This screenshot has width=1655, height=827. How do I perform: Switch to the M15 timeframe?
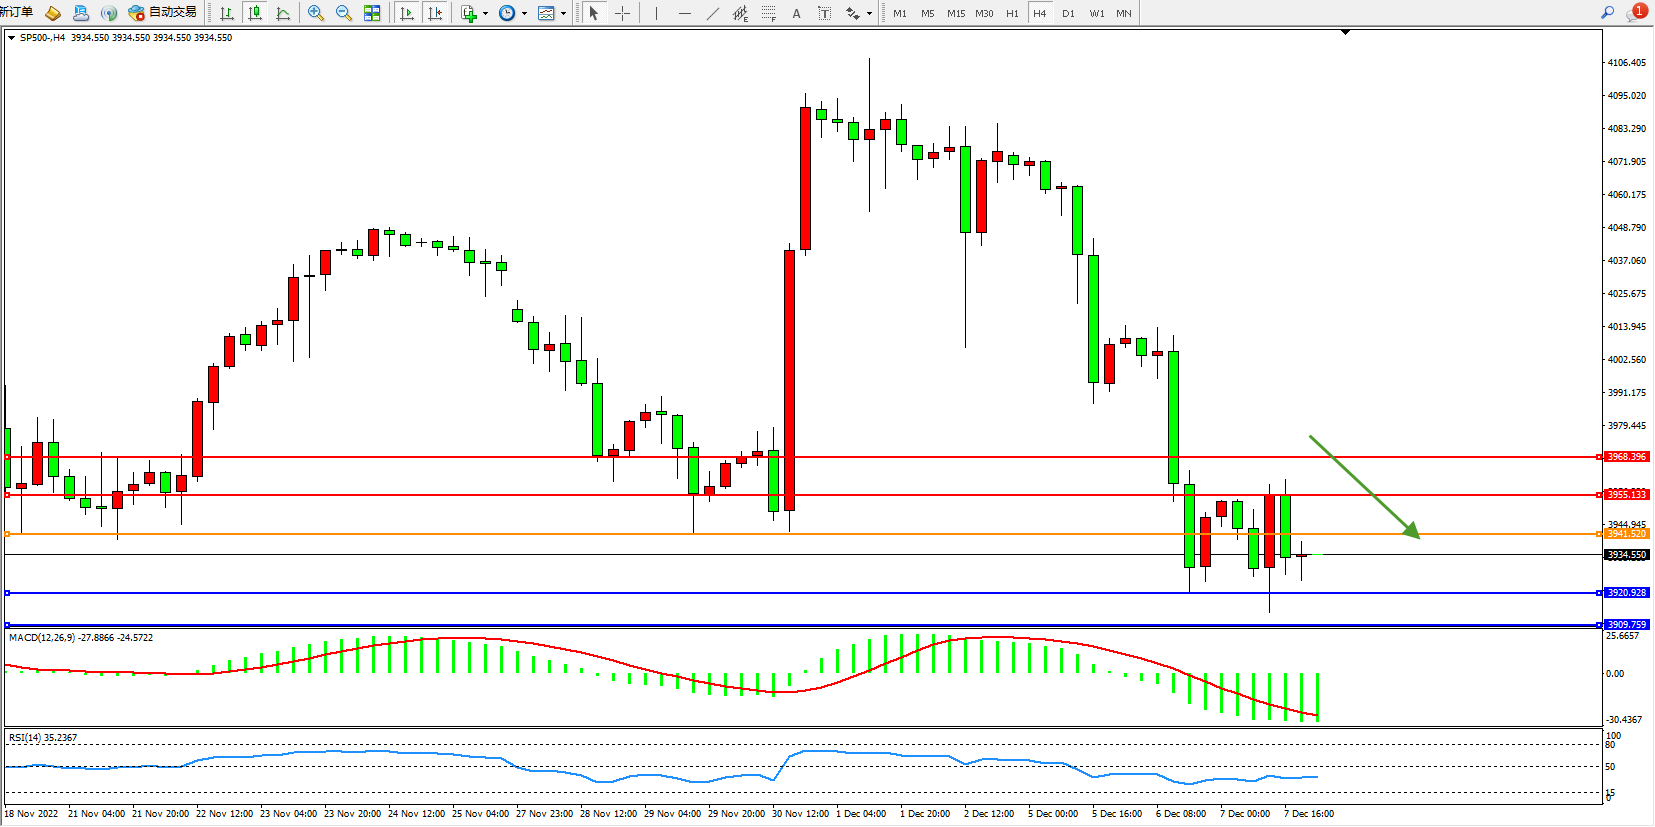coord(956,13)
